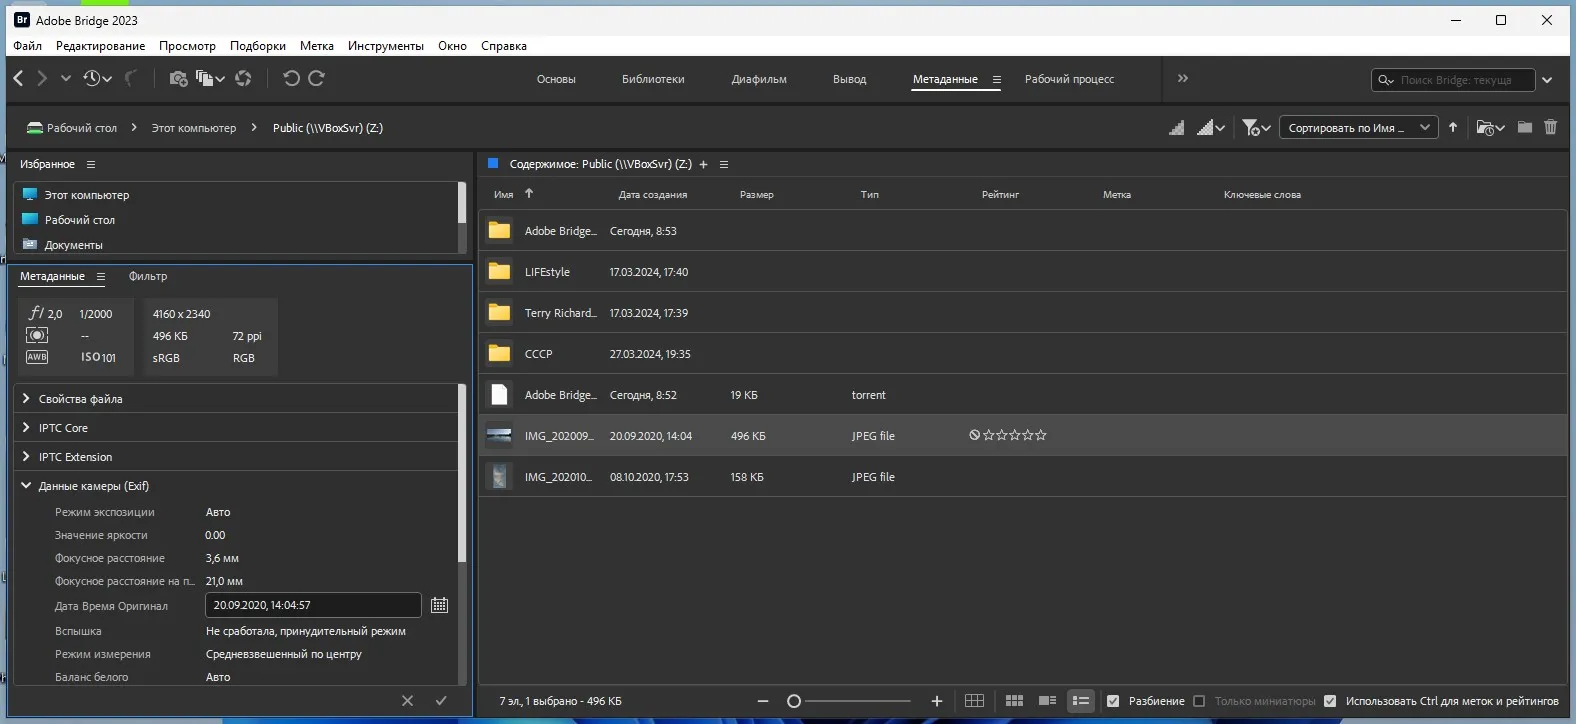Open the Метаданные panel hamburger menu

click(x=100, y=276)
